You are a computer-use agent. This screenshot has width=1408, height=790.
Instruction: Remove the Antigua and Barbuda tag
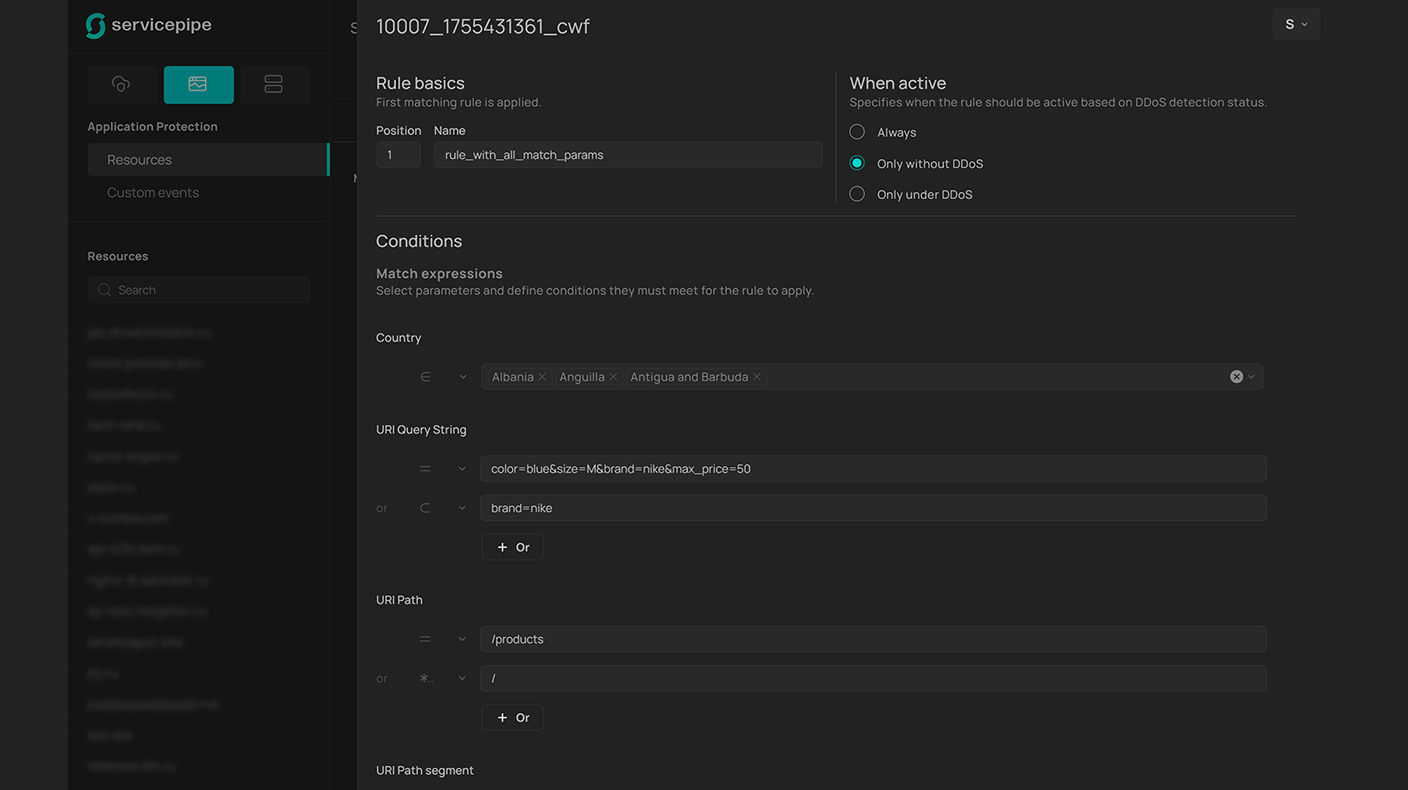click(x=757, y=377)
